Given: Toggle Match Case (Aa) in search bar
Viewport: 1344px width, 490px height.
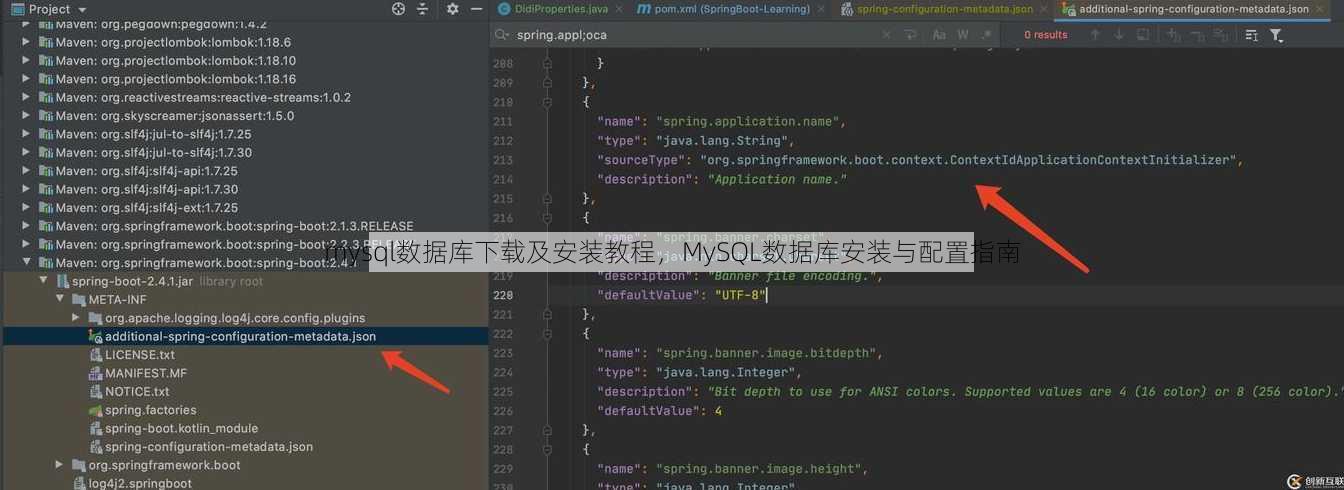Looking at the screenshot, I should pyautogui.click(x=939, y=35).
